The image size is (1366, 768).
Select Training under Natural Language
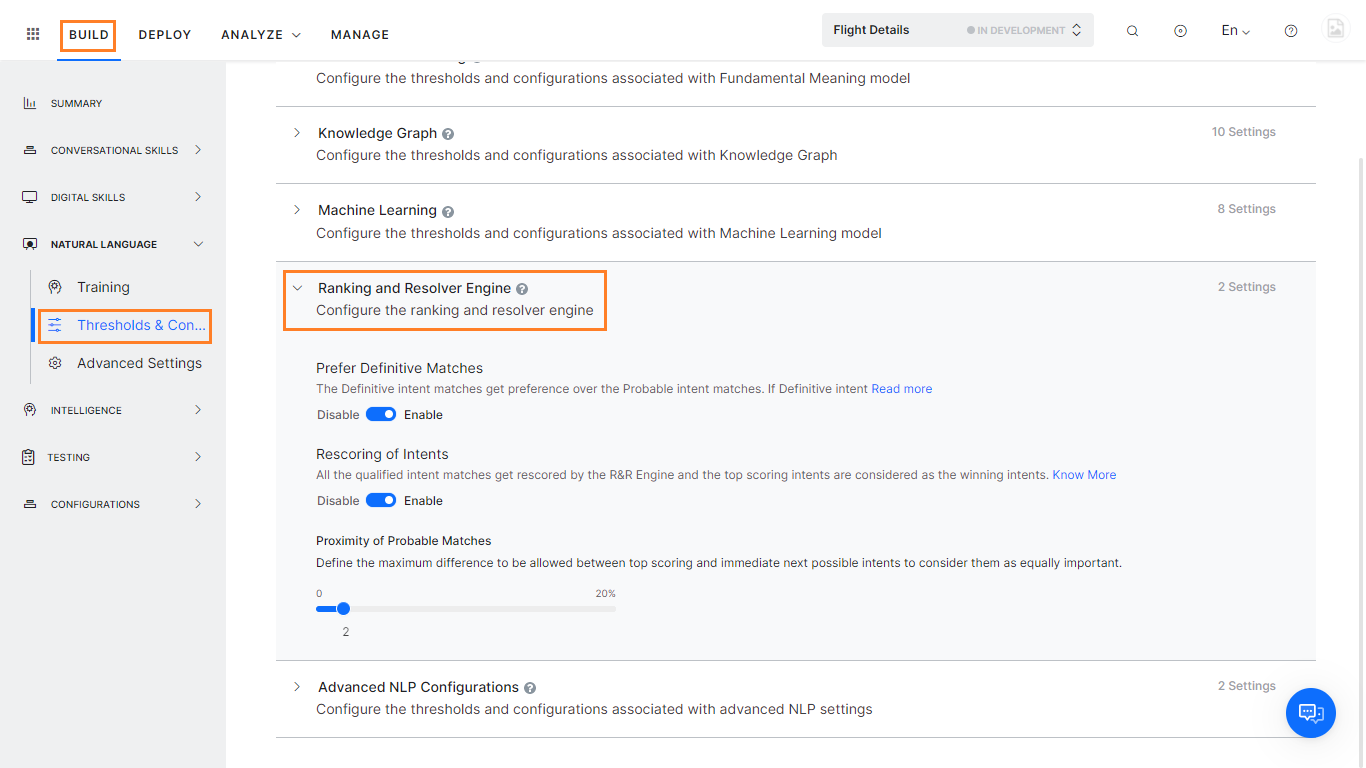point(102,287)
